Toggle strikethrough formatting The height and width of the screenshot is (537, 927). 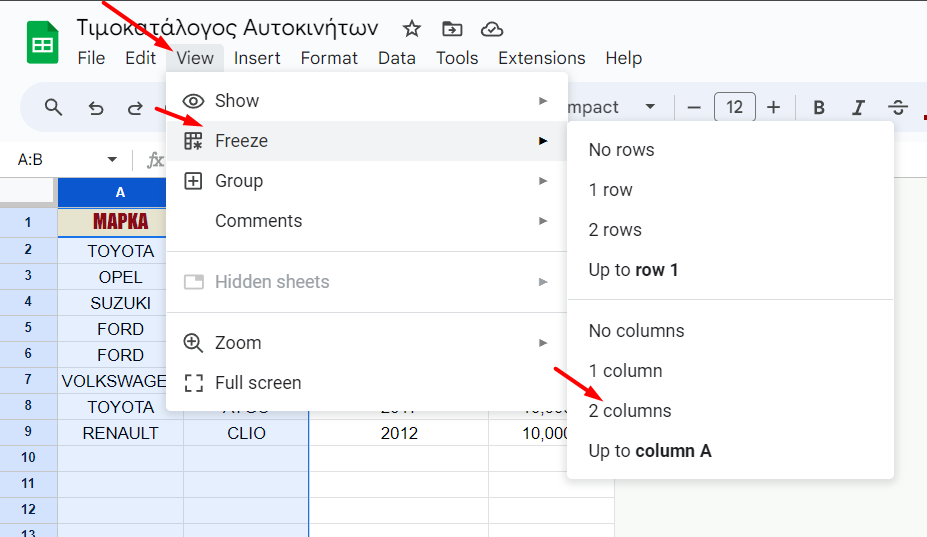[x=897, y=108]
